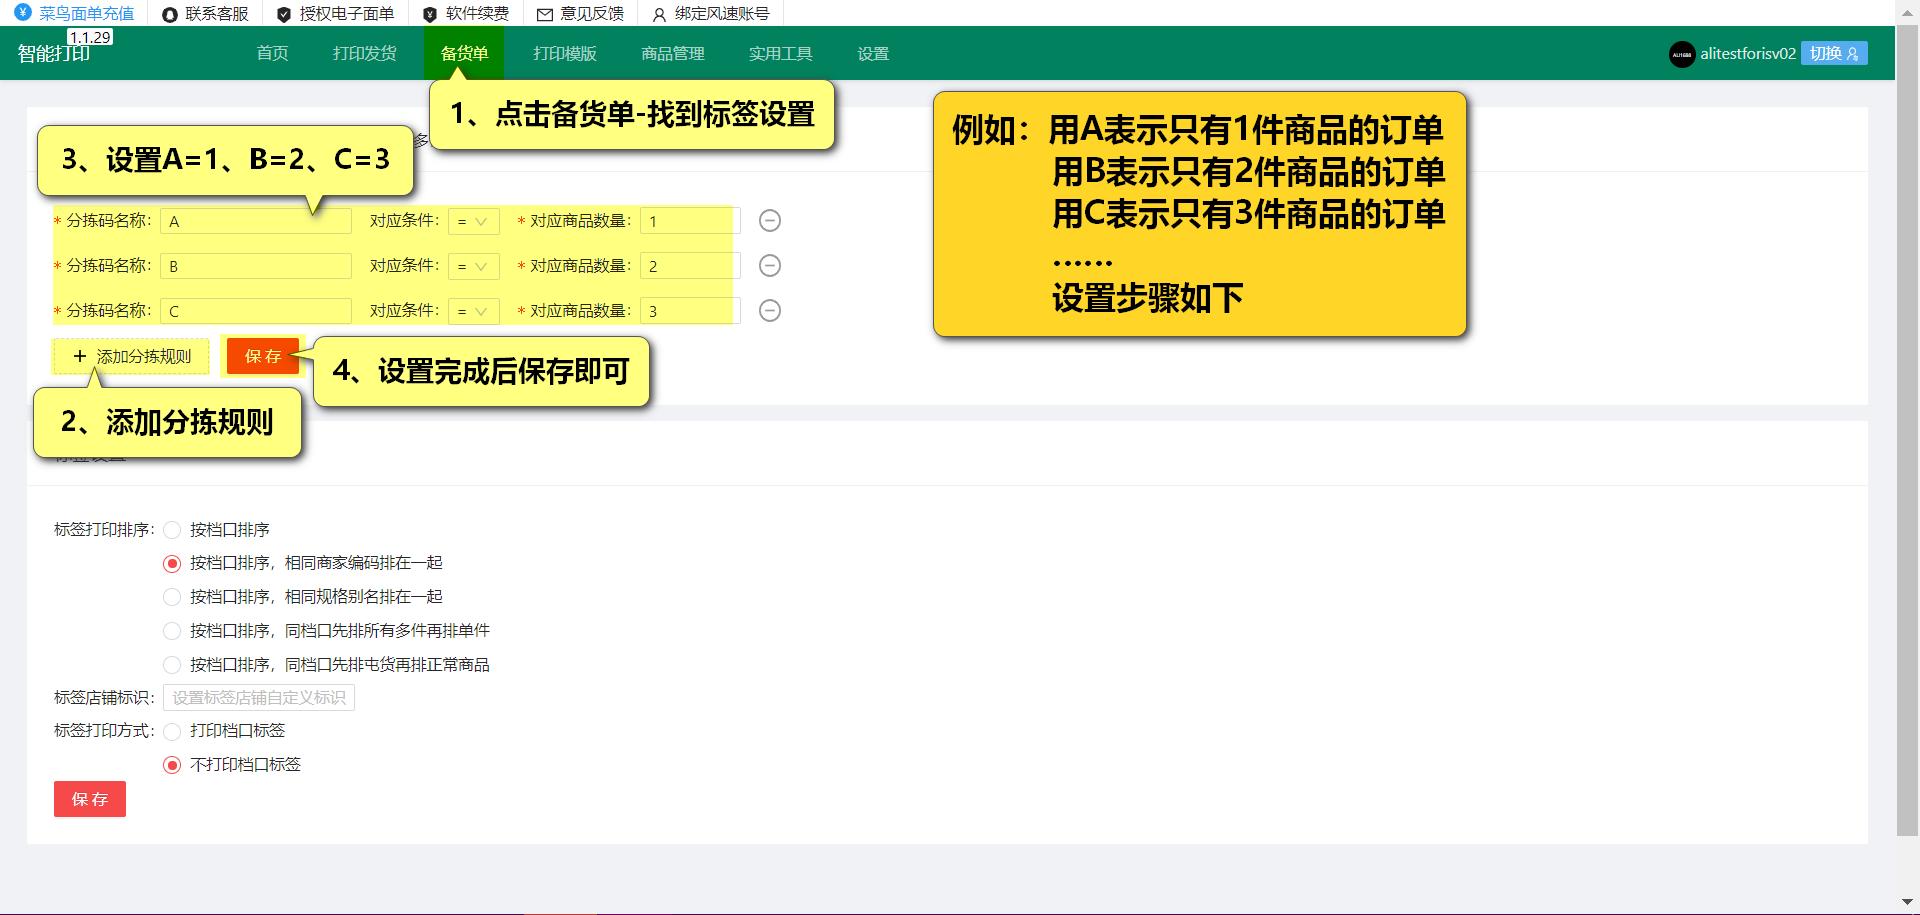1920x915 pixels.
Task: Click the 添加分拣规则 button
Action: [x=130, y=356]
